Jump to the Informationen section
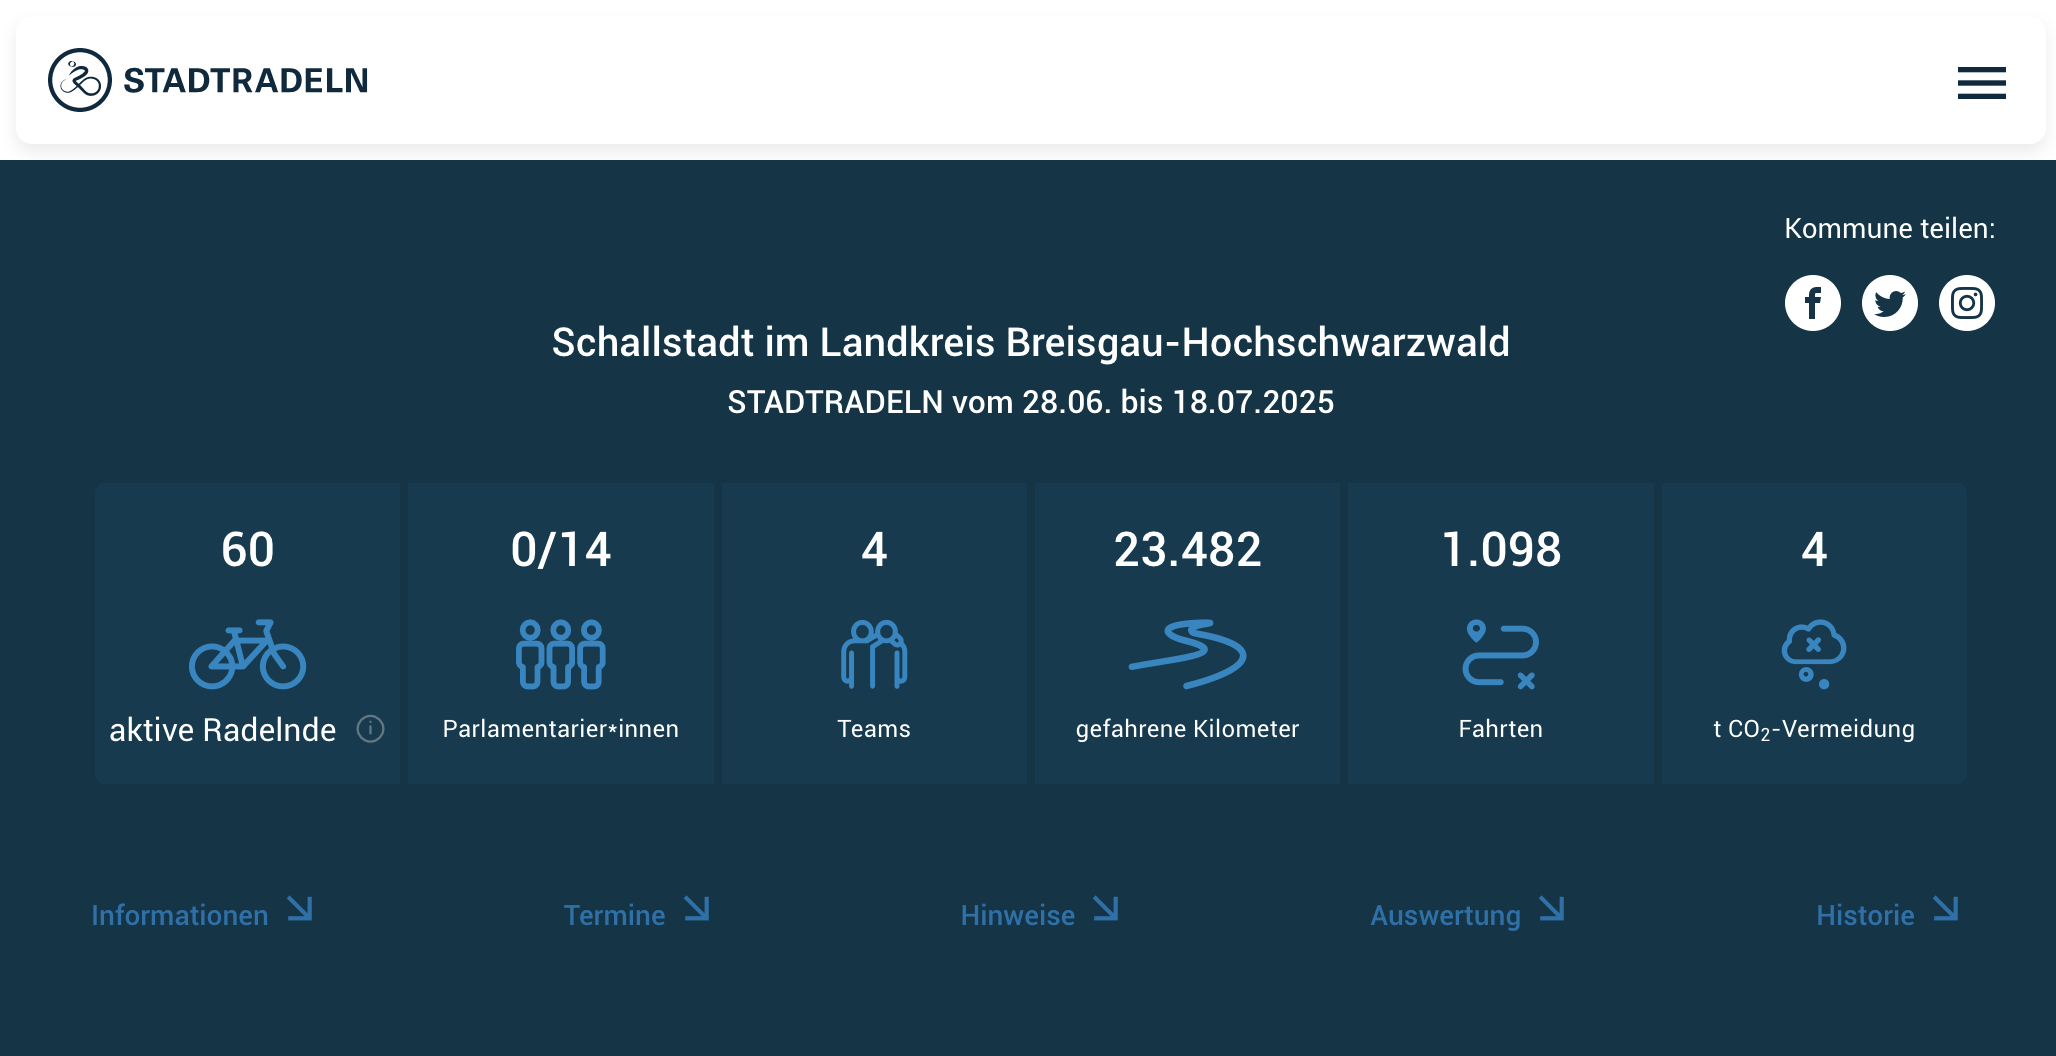 coord(180,915)
